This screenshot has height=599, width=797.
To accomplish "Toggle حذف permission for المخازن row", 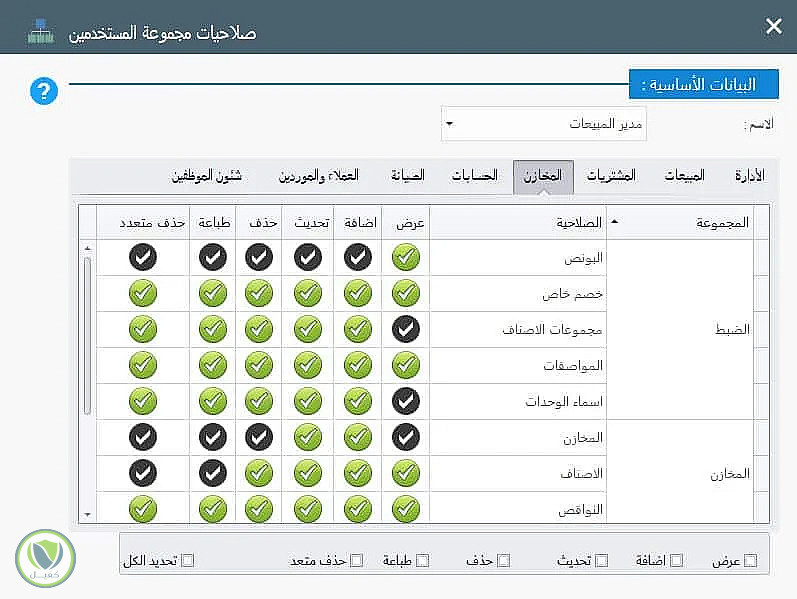I will (259, 437).
